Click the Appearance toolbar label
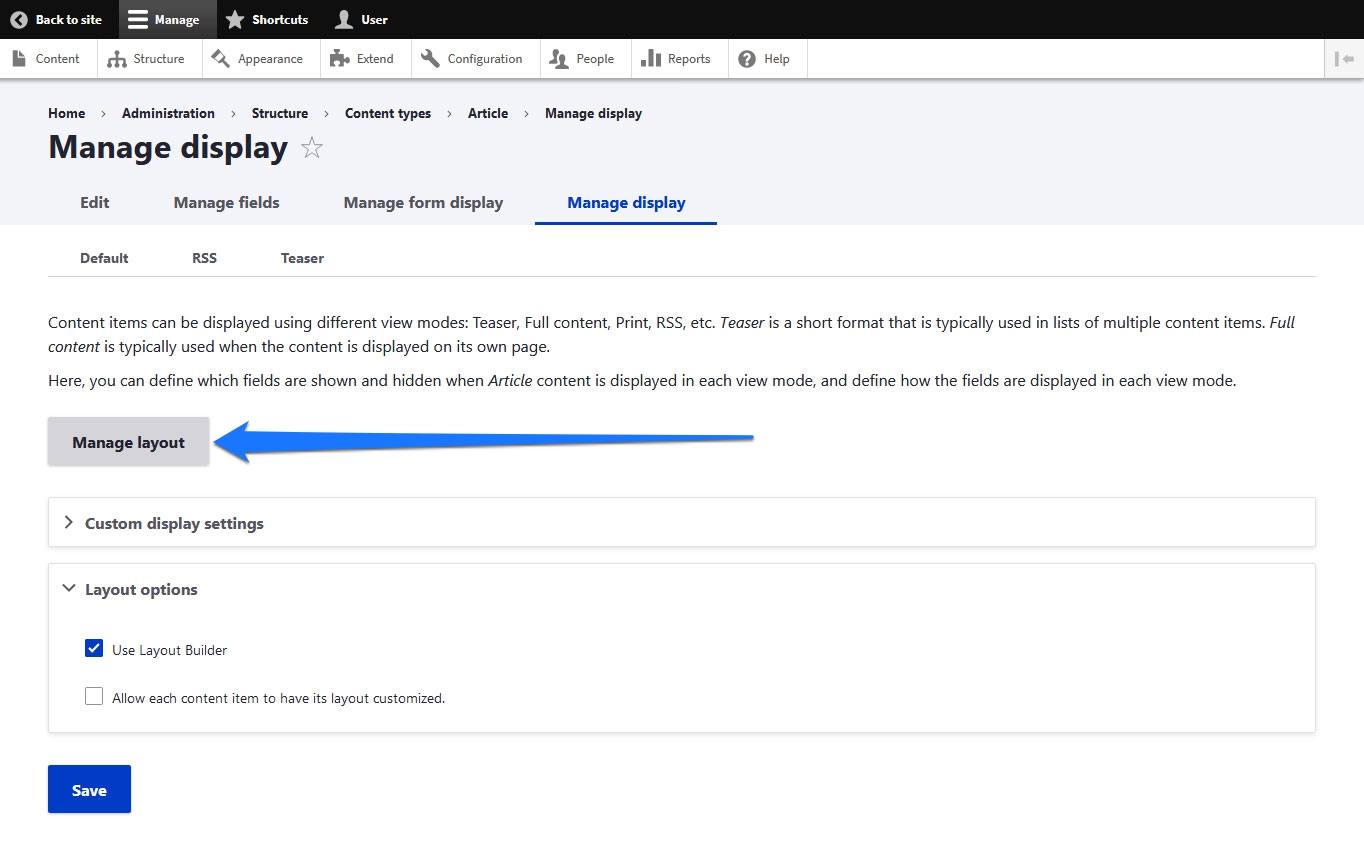Screen dimensions: 1364x841 tap(270, 59)
